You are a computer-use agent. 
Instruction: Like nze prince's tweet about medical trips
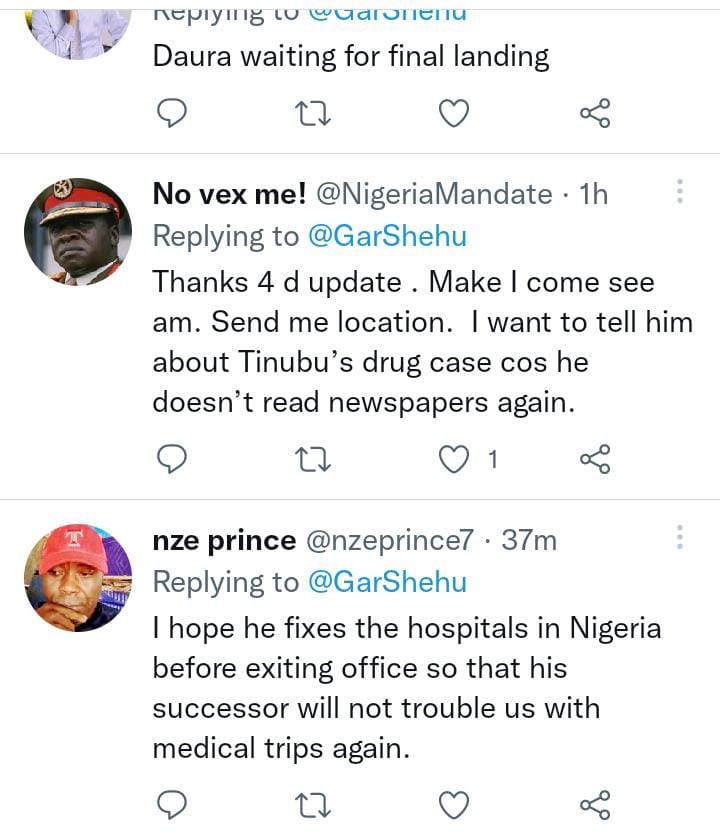pos(455,804)
